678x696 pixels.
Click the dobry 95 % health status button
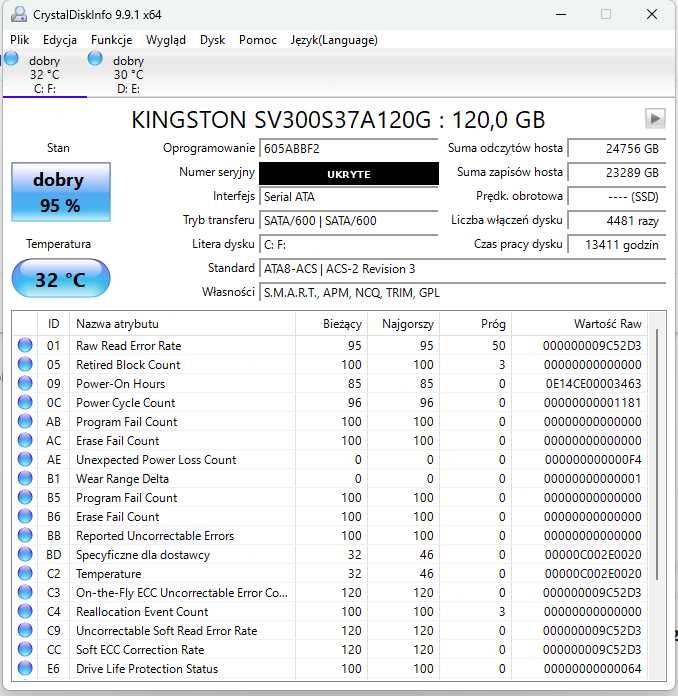tap(61, 192)
